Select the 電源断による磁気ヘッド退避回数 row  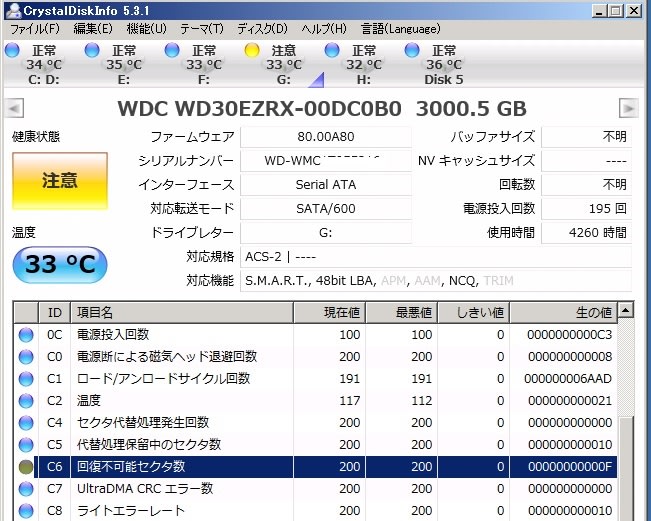coord(316,357)
